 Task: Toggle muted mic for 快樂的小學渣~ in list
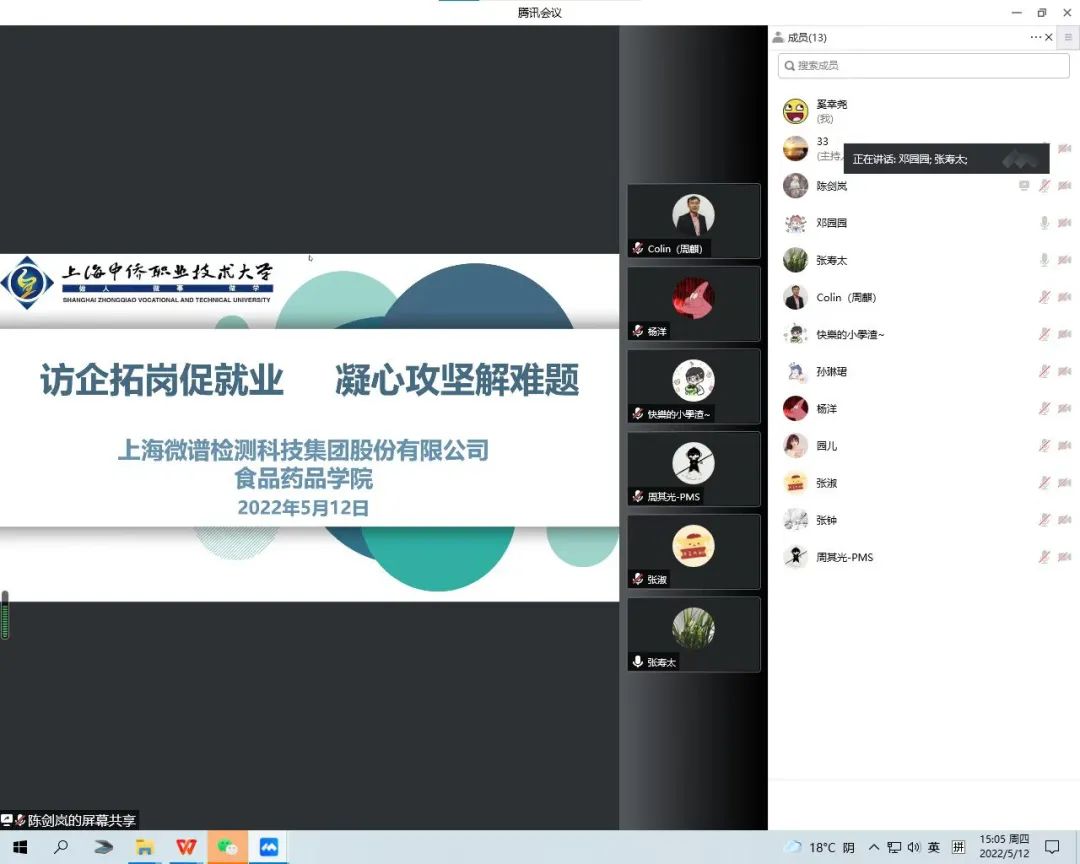(x=1044, y=334)
